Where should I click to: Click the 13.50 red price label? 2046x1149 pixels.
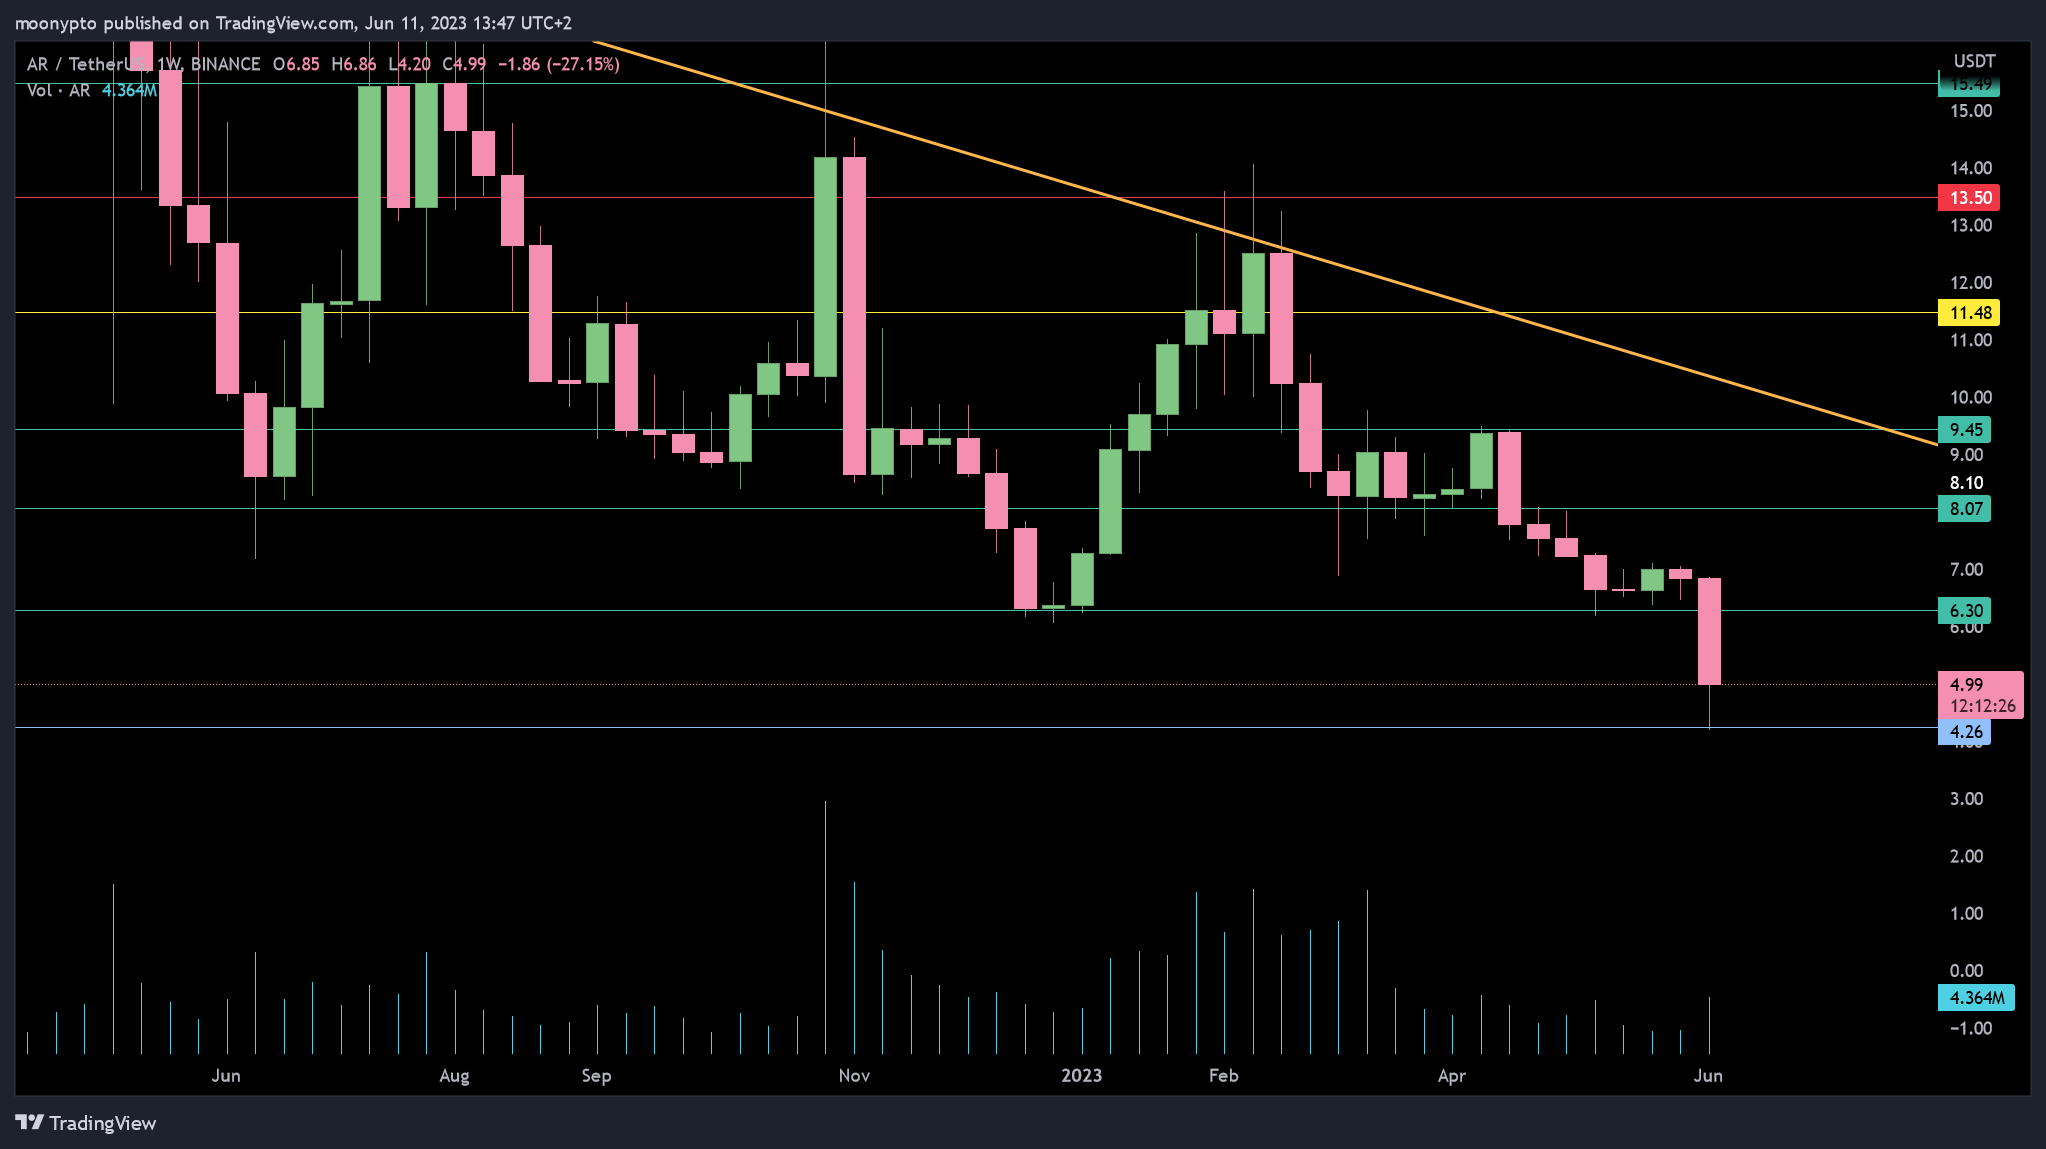coord(1969,197)
